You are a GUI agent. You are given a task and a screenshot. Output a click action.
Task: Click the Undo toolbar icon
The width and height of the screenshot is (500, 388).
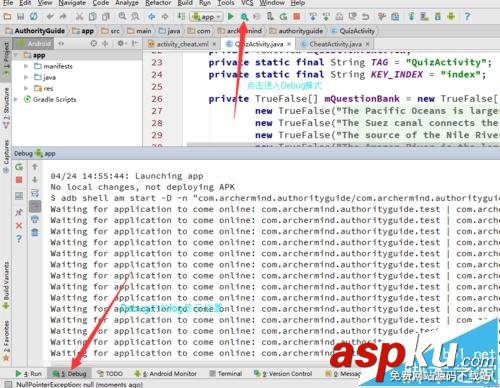(50, 16)
